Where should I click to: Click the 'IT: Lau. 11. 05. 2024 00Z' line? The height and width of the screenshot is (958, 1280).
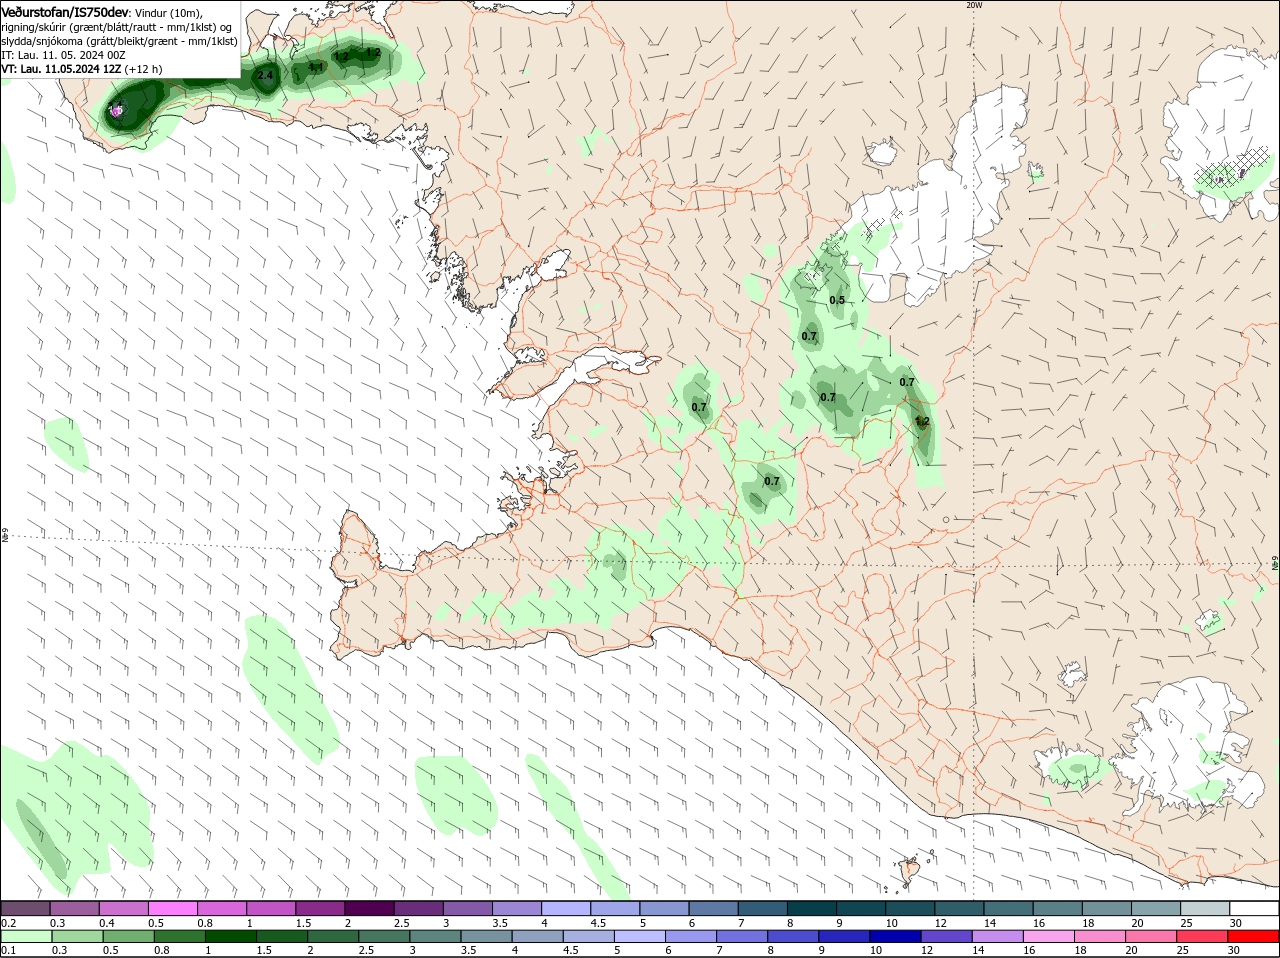63,55
